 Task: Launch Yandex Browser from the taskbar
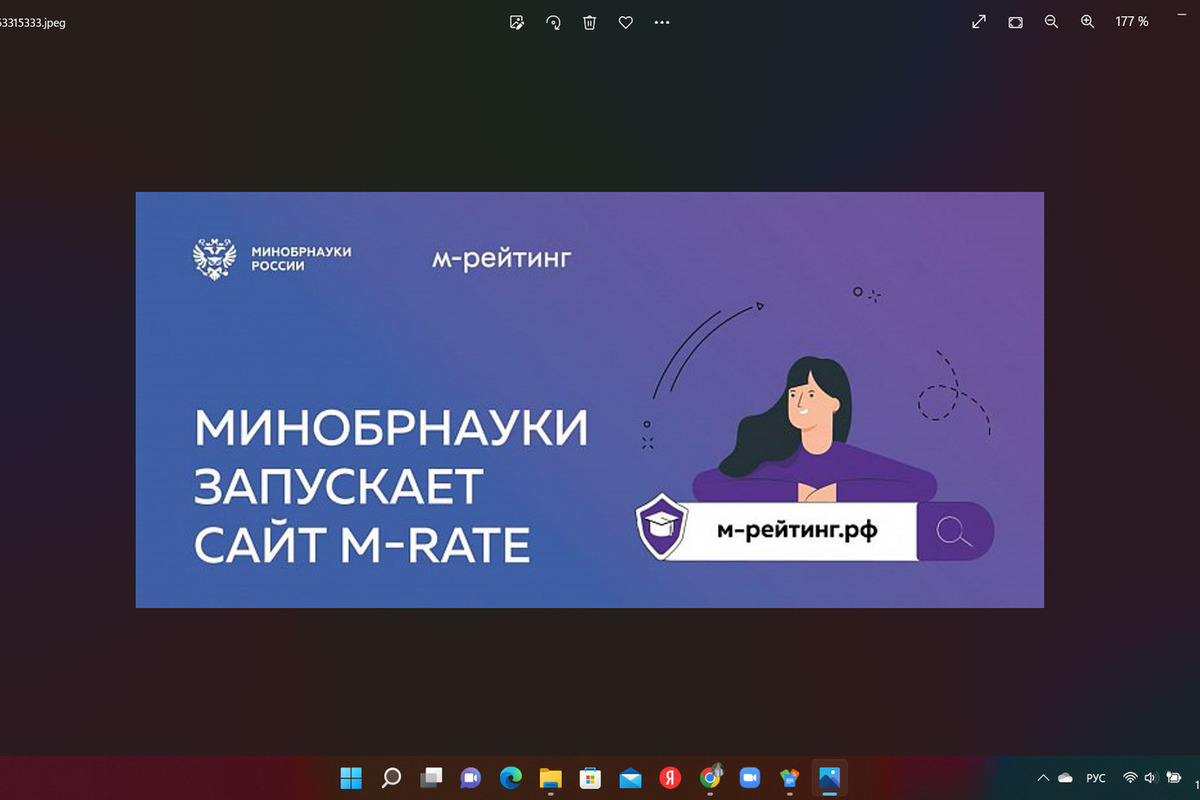coord(670,777)
